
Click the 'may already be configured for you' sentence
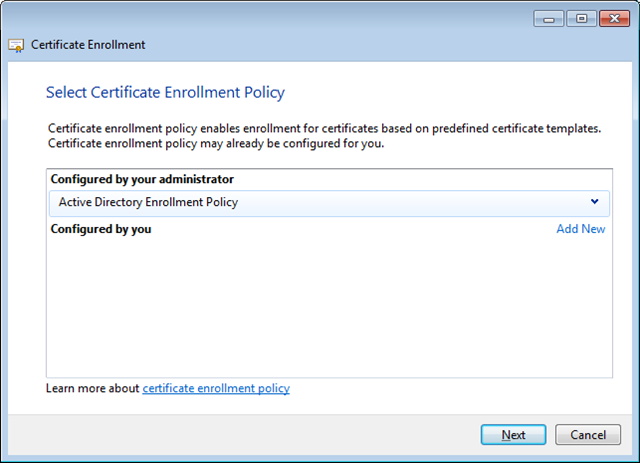click(x=215, y=144)
